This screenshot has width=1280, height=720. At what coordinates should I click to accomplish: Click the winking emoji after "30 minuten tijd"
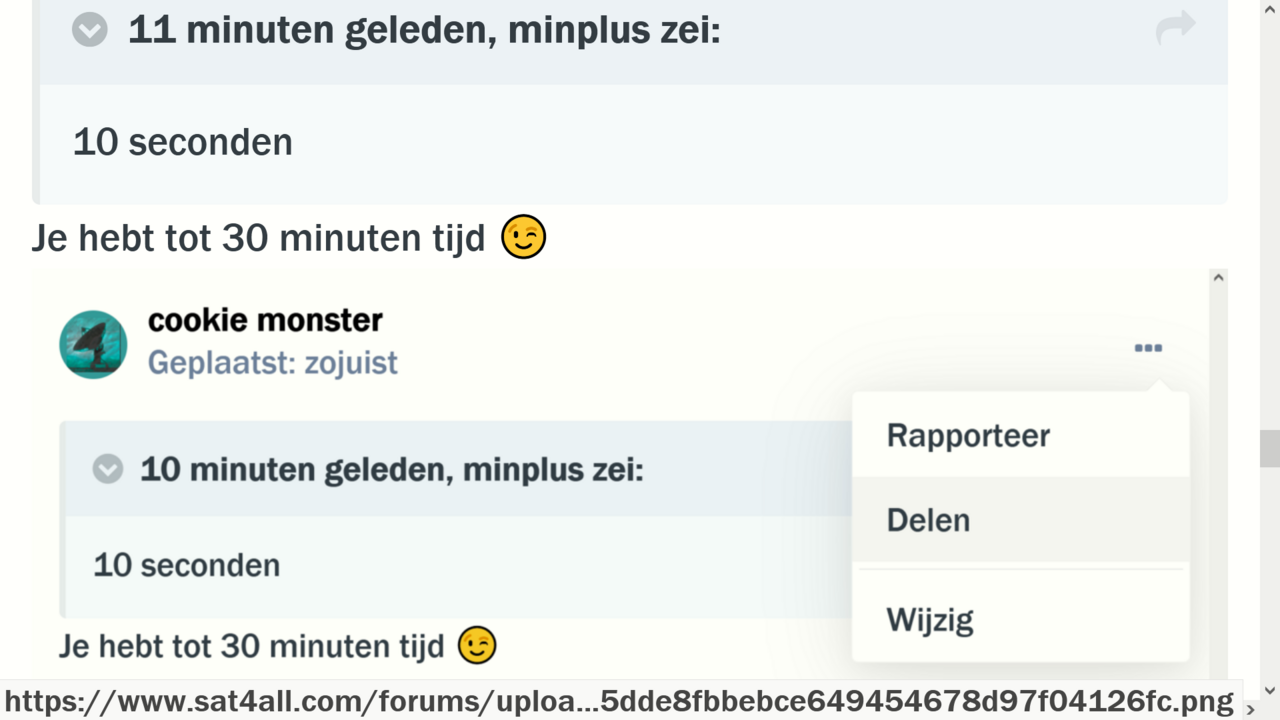coord(522,237)
